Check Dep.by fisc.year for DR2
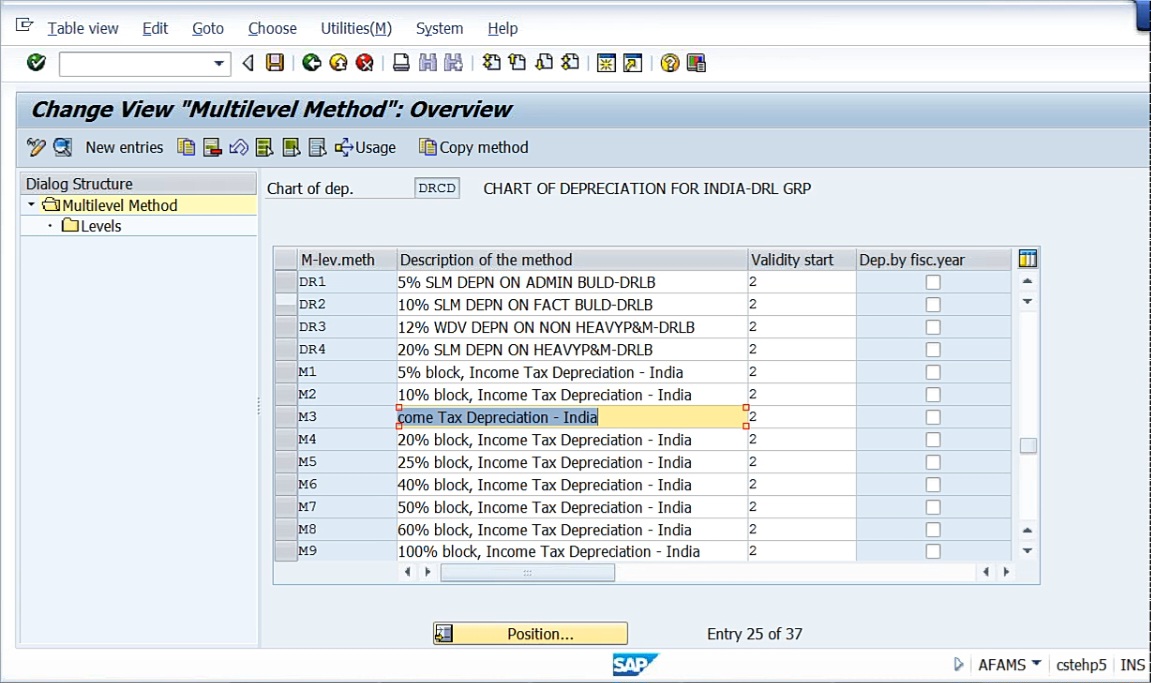Image resolution: width=1151 pixels, height=683 pixels. (933, 304)
